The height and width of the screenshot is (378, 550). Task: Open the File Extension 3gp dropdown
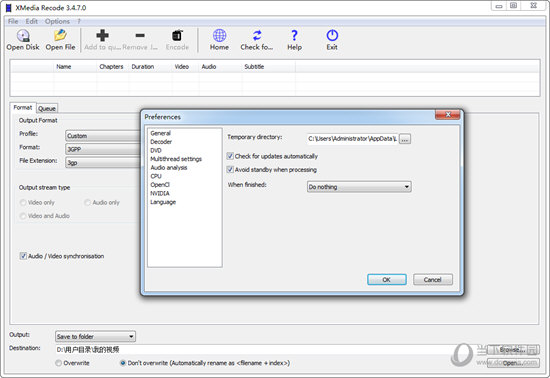pos(103,163)
